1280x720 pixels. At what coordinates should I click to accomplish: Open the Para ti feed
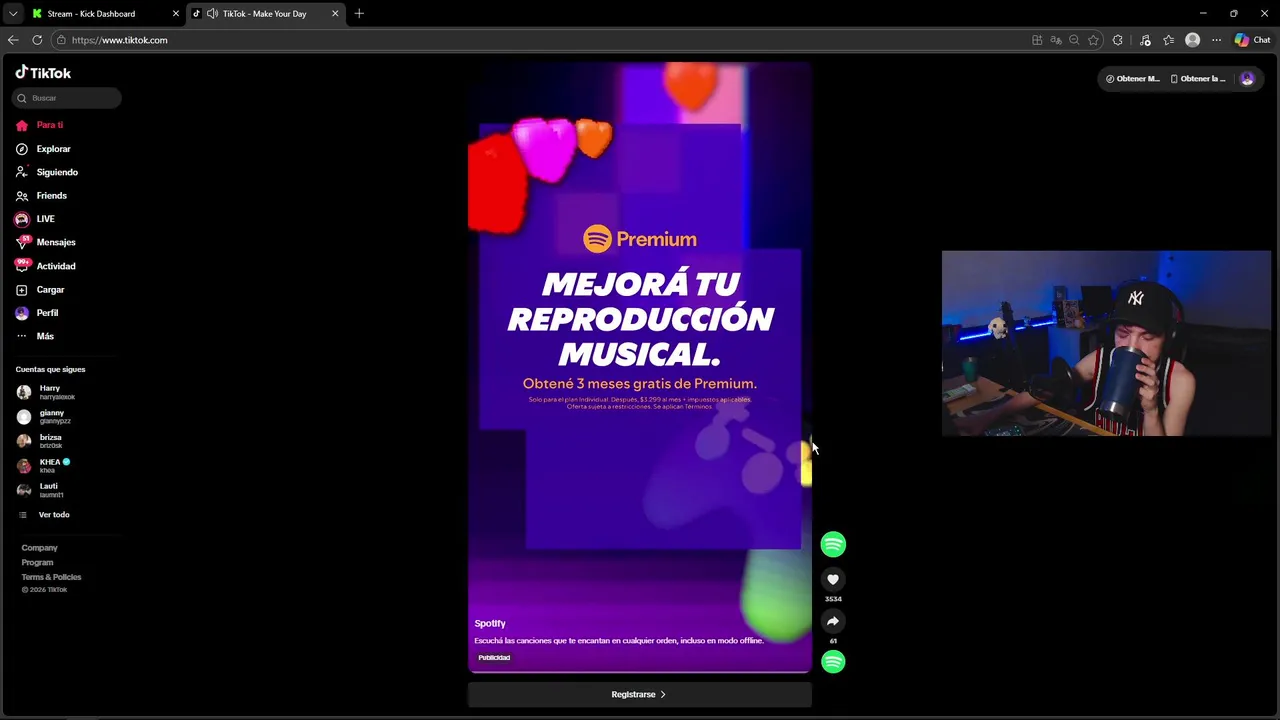[49, 125]
